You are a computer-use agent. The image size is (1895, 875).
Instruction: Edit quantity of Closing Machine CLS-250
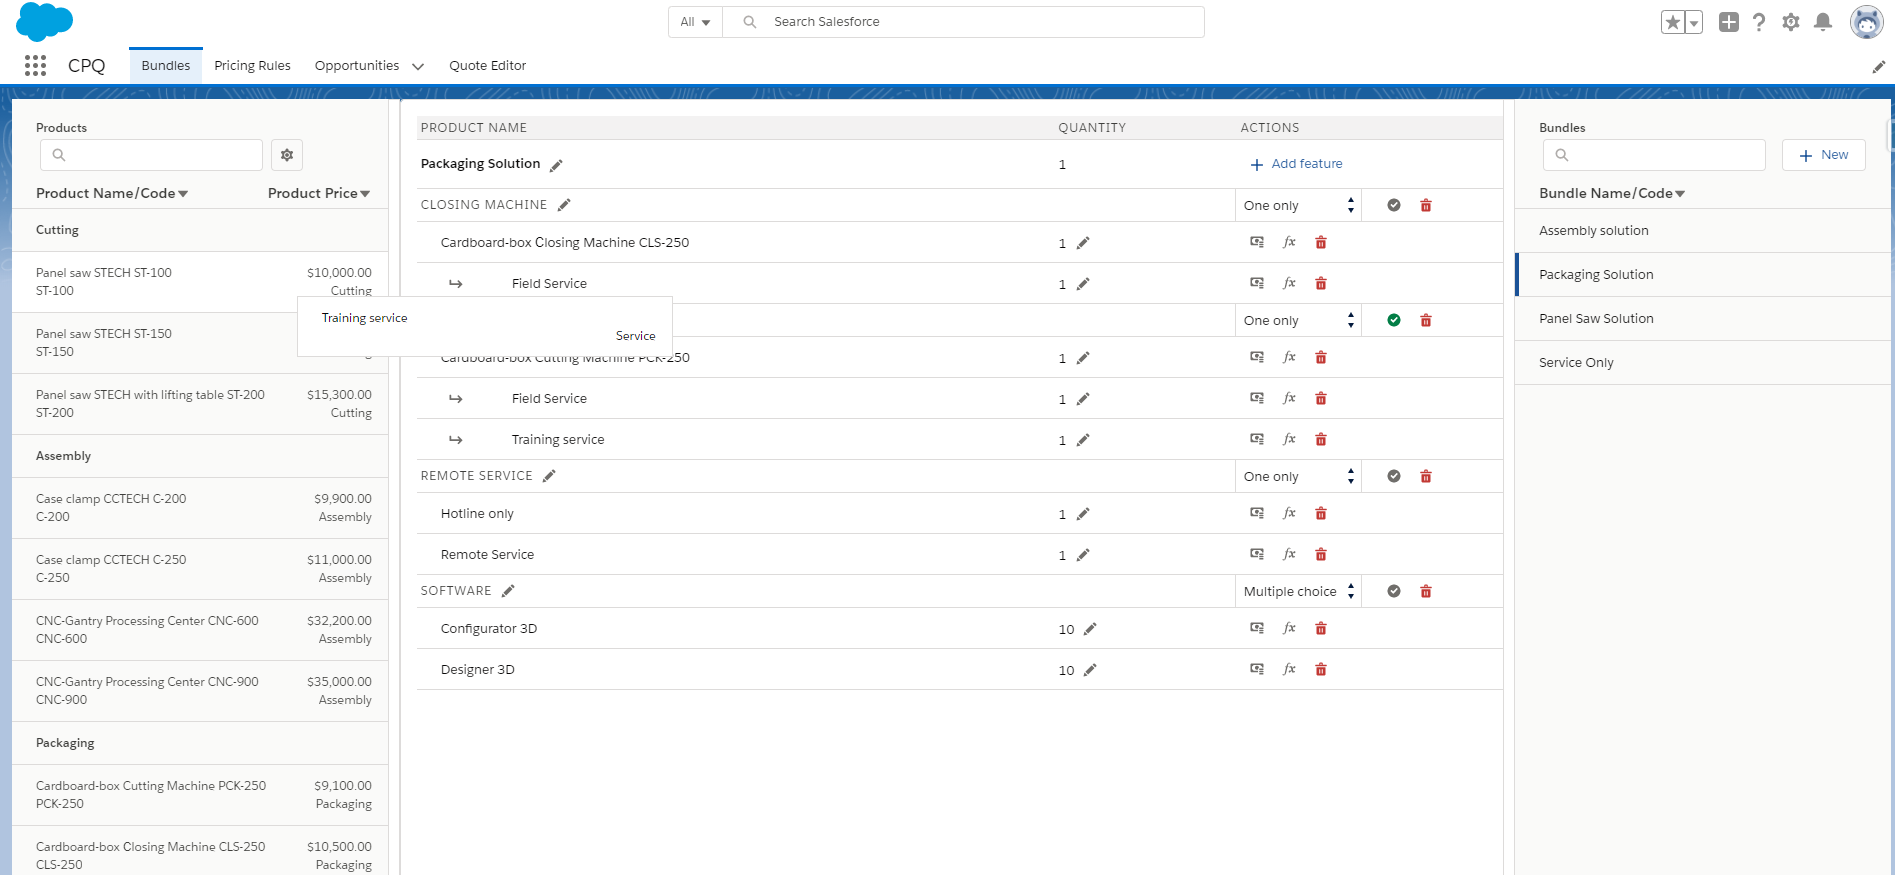point(1083,243)
